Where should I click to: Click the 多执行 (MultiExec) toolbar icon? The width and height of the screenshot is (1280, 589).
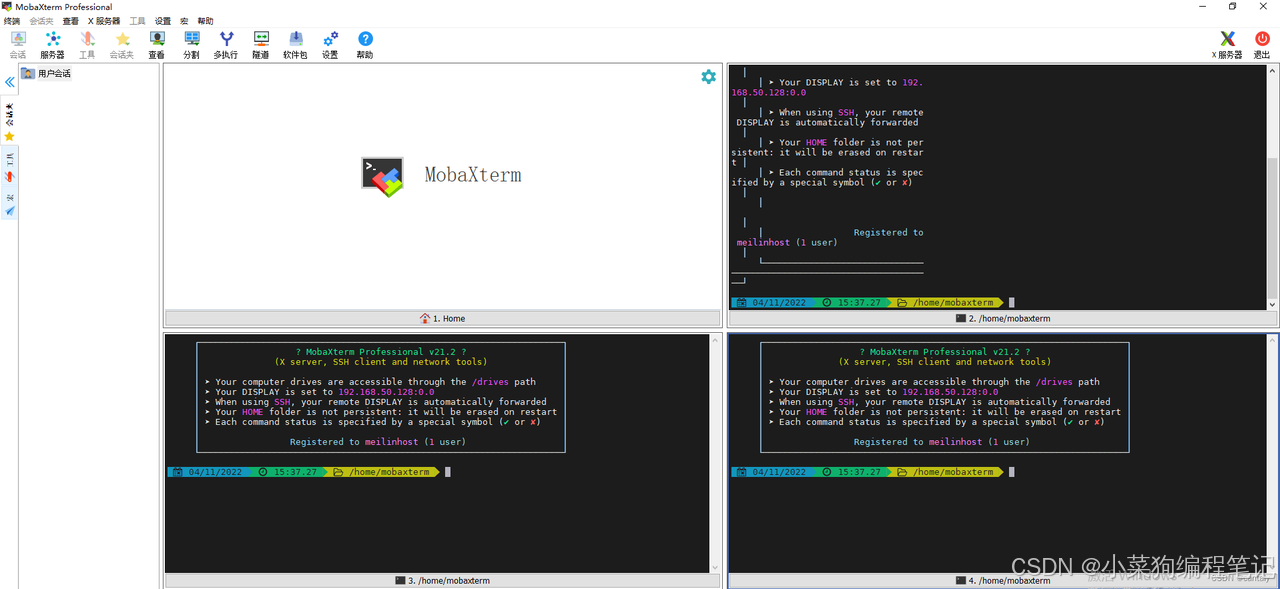(226, 45)
